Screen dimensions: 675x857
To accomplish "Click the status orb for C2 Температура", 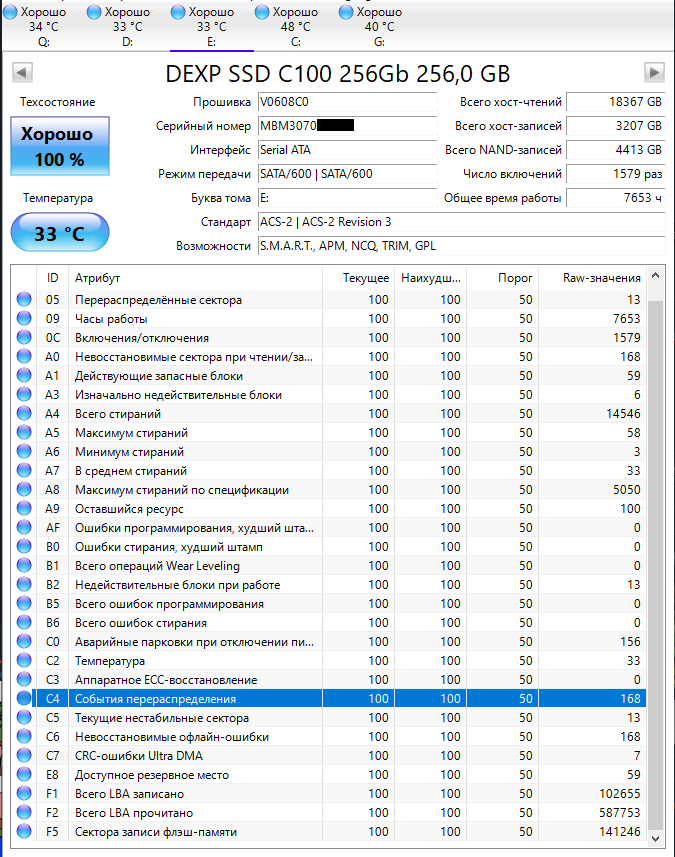I will 24,661.
